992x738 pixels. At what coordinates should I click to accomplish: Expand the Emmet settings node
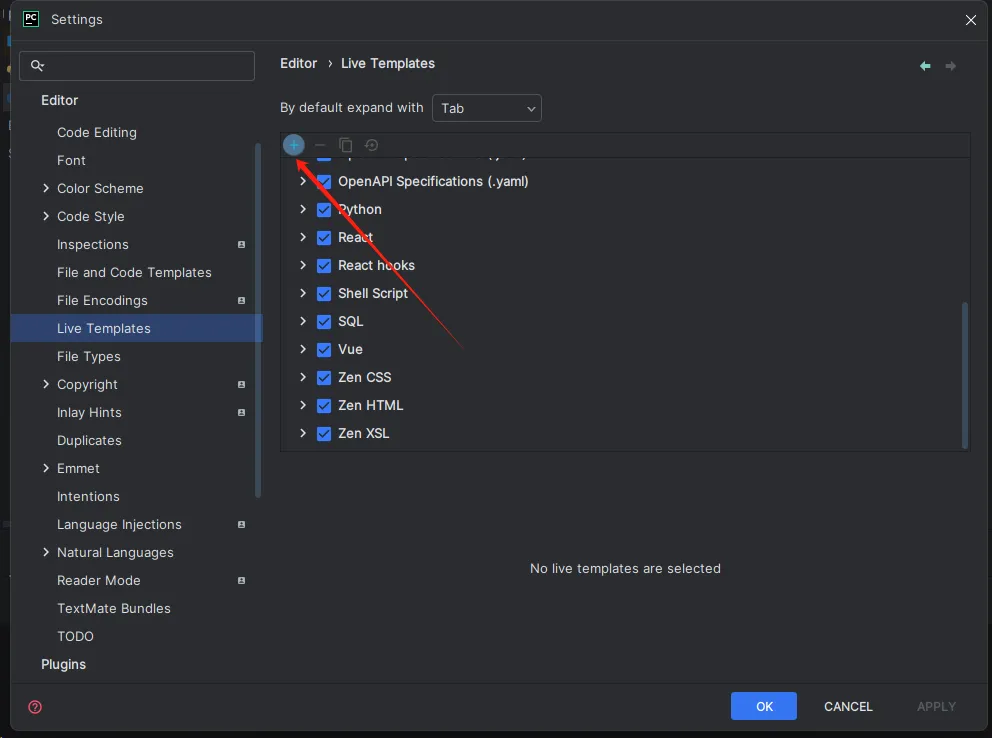coord(46,468)
